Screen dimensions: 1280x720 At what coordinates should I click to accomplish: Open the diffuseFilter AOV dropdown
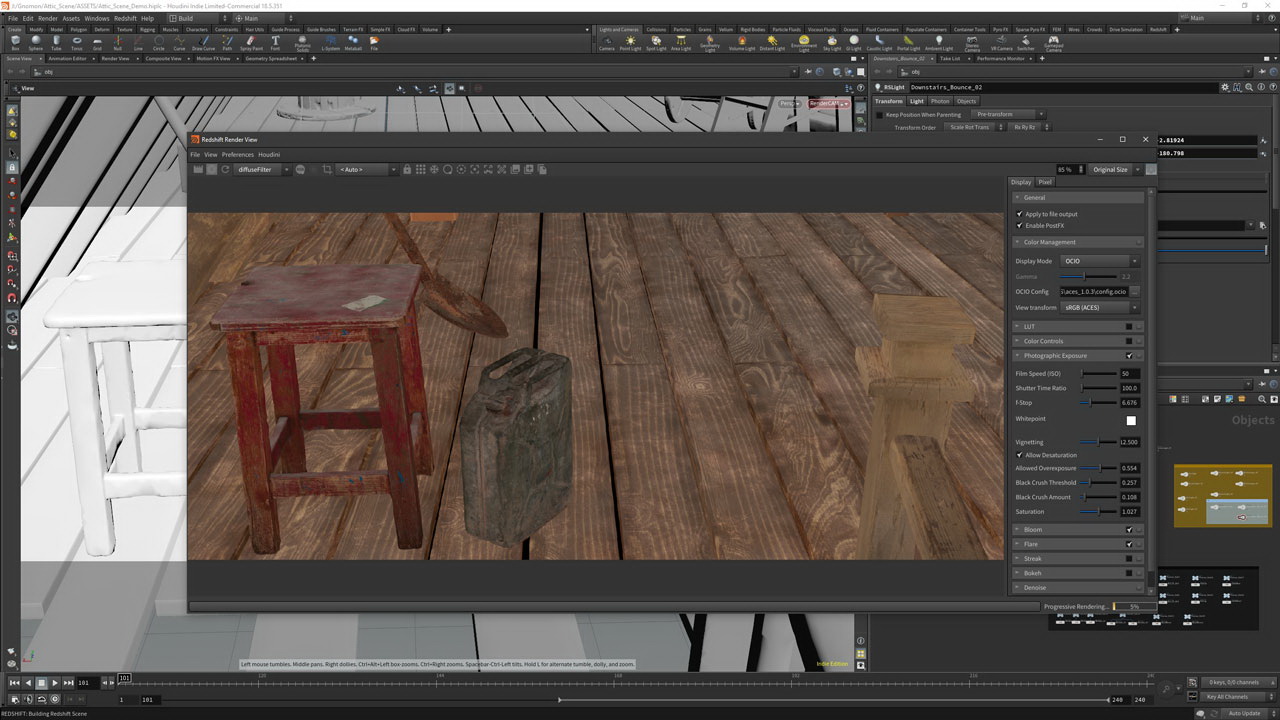263,169
